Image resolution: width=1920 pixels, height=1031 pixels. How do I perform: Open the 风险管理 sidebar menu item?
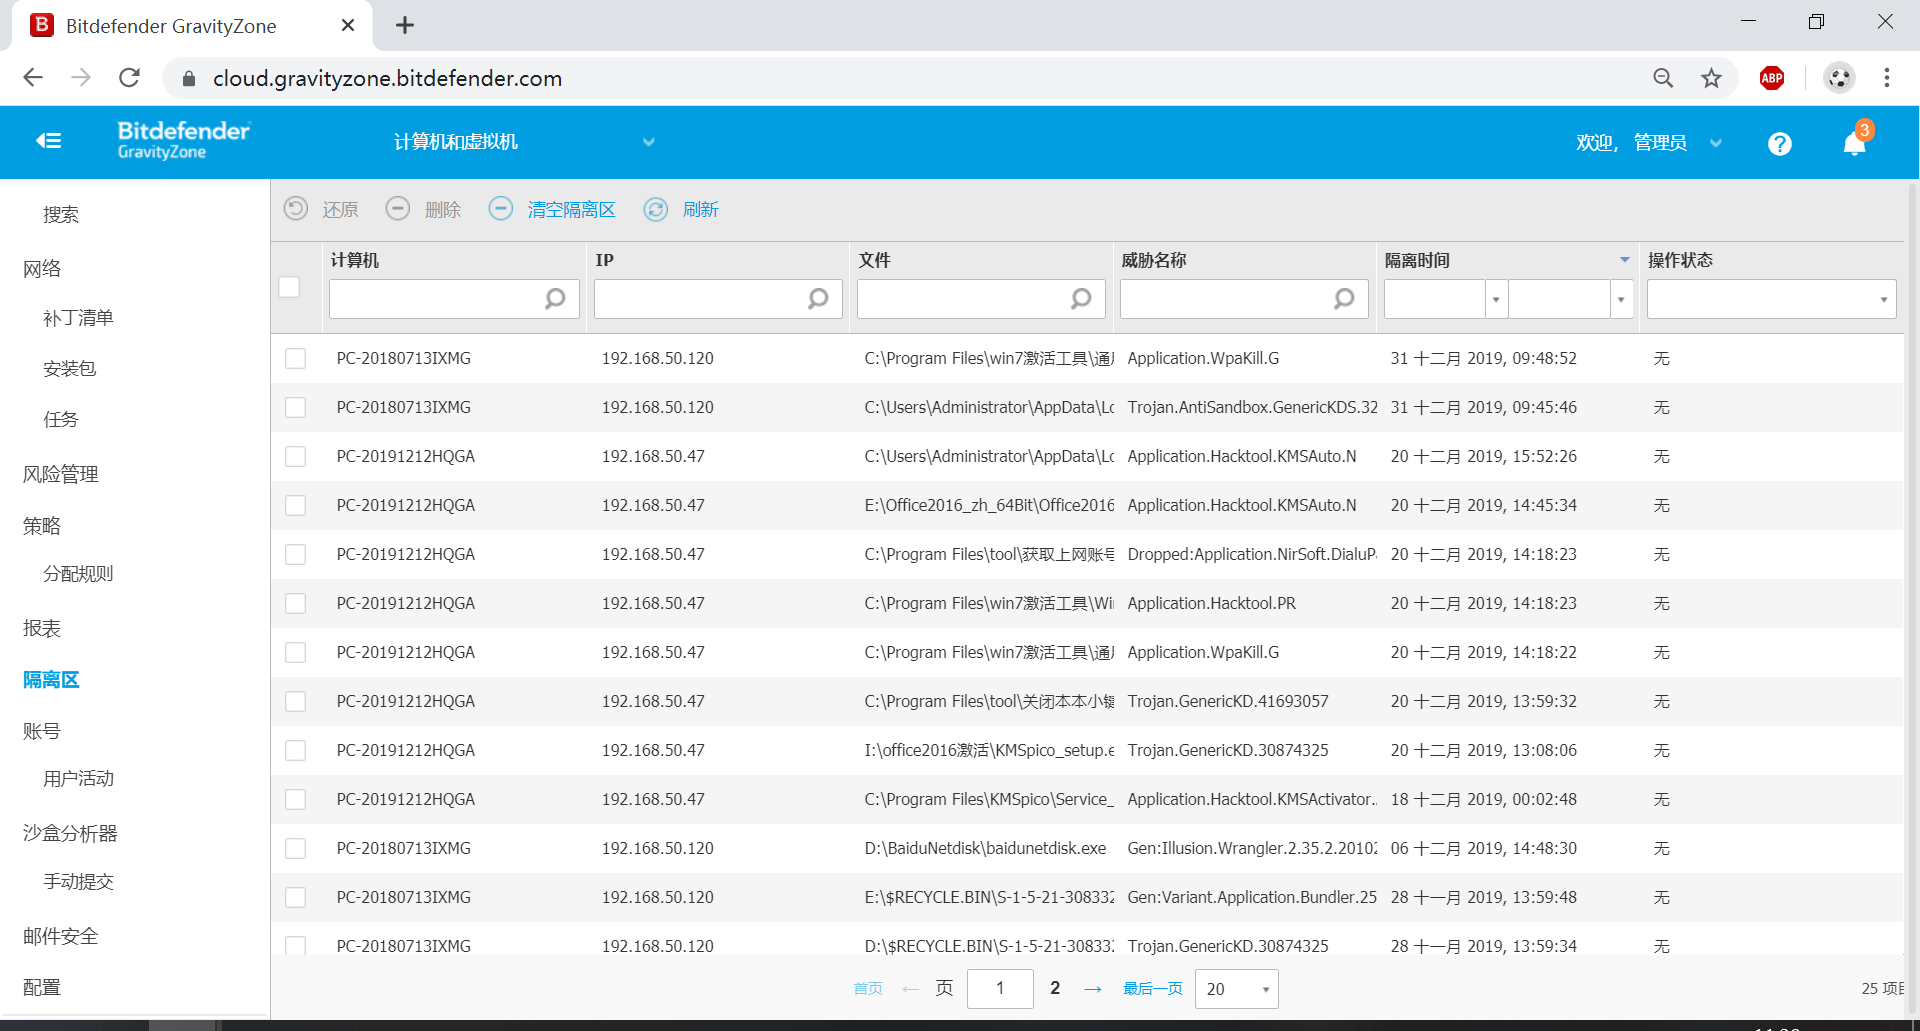[x=61, y=474]
